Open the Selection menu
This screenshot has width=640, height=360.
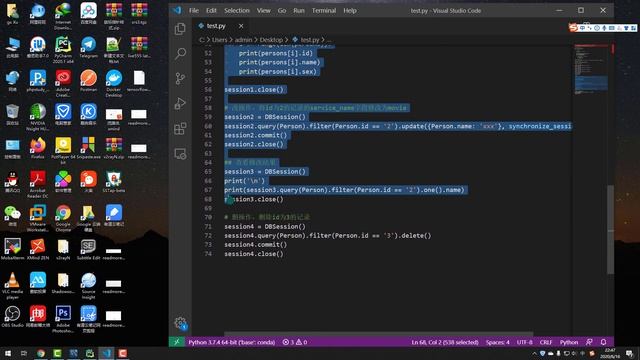237,11
